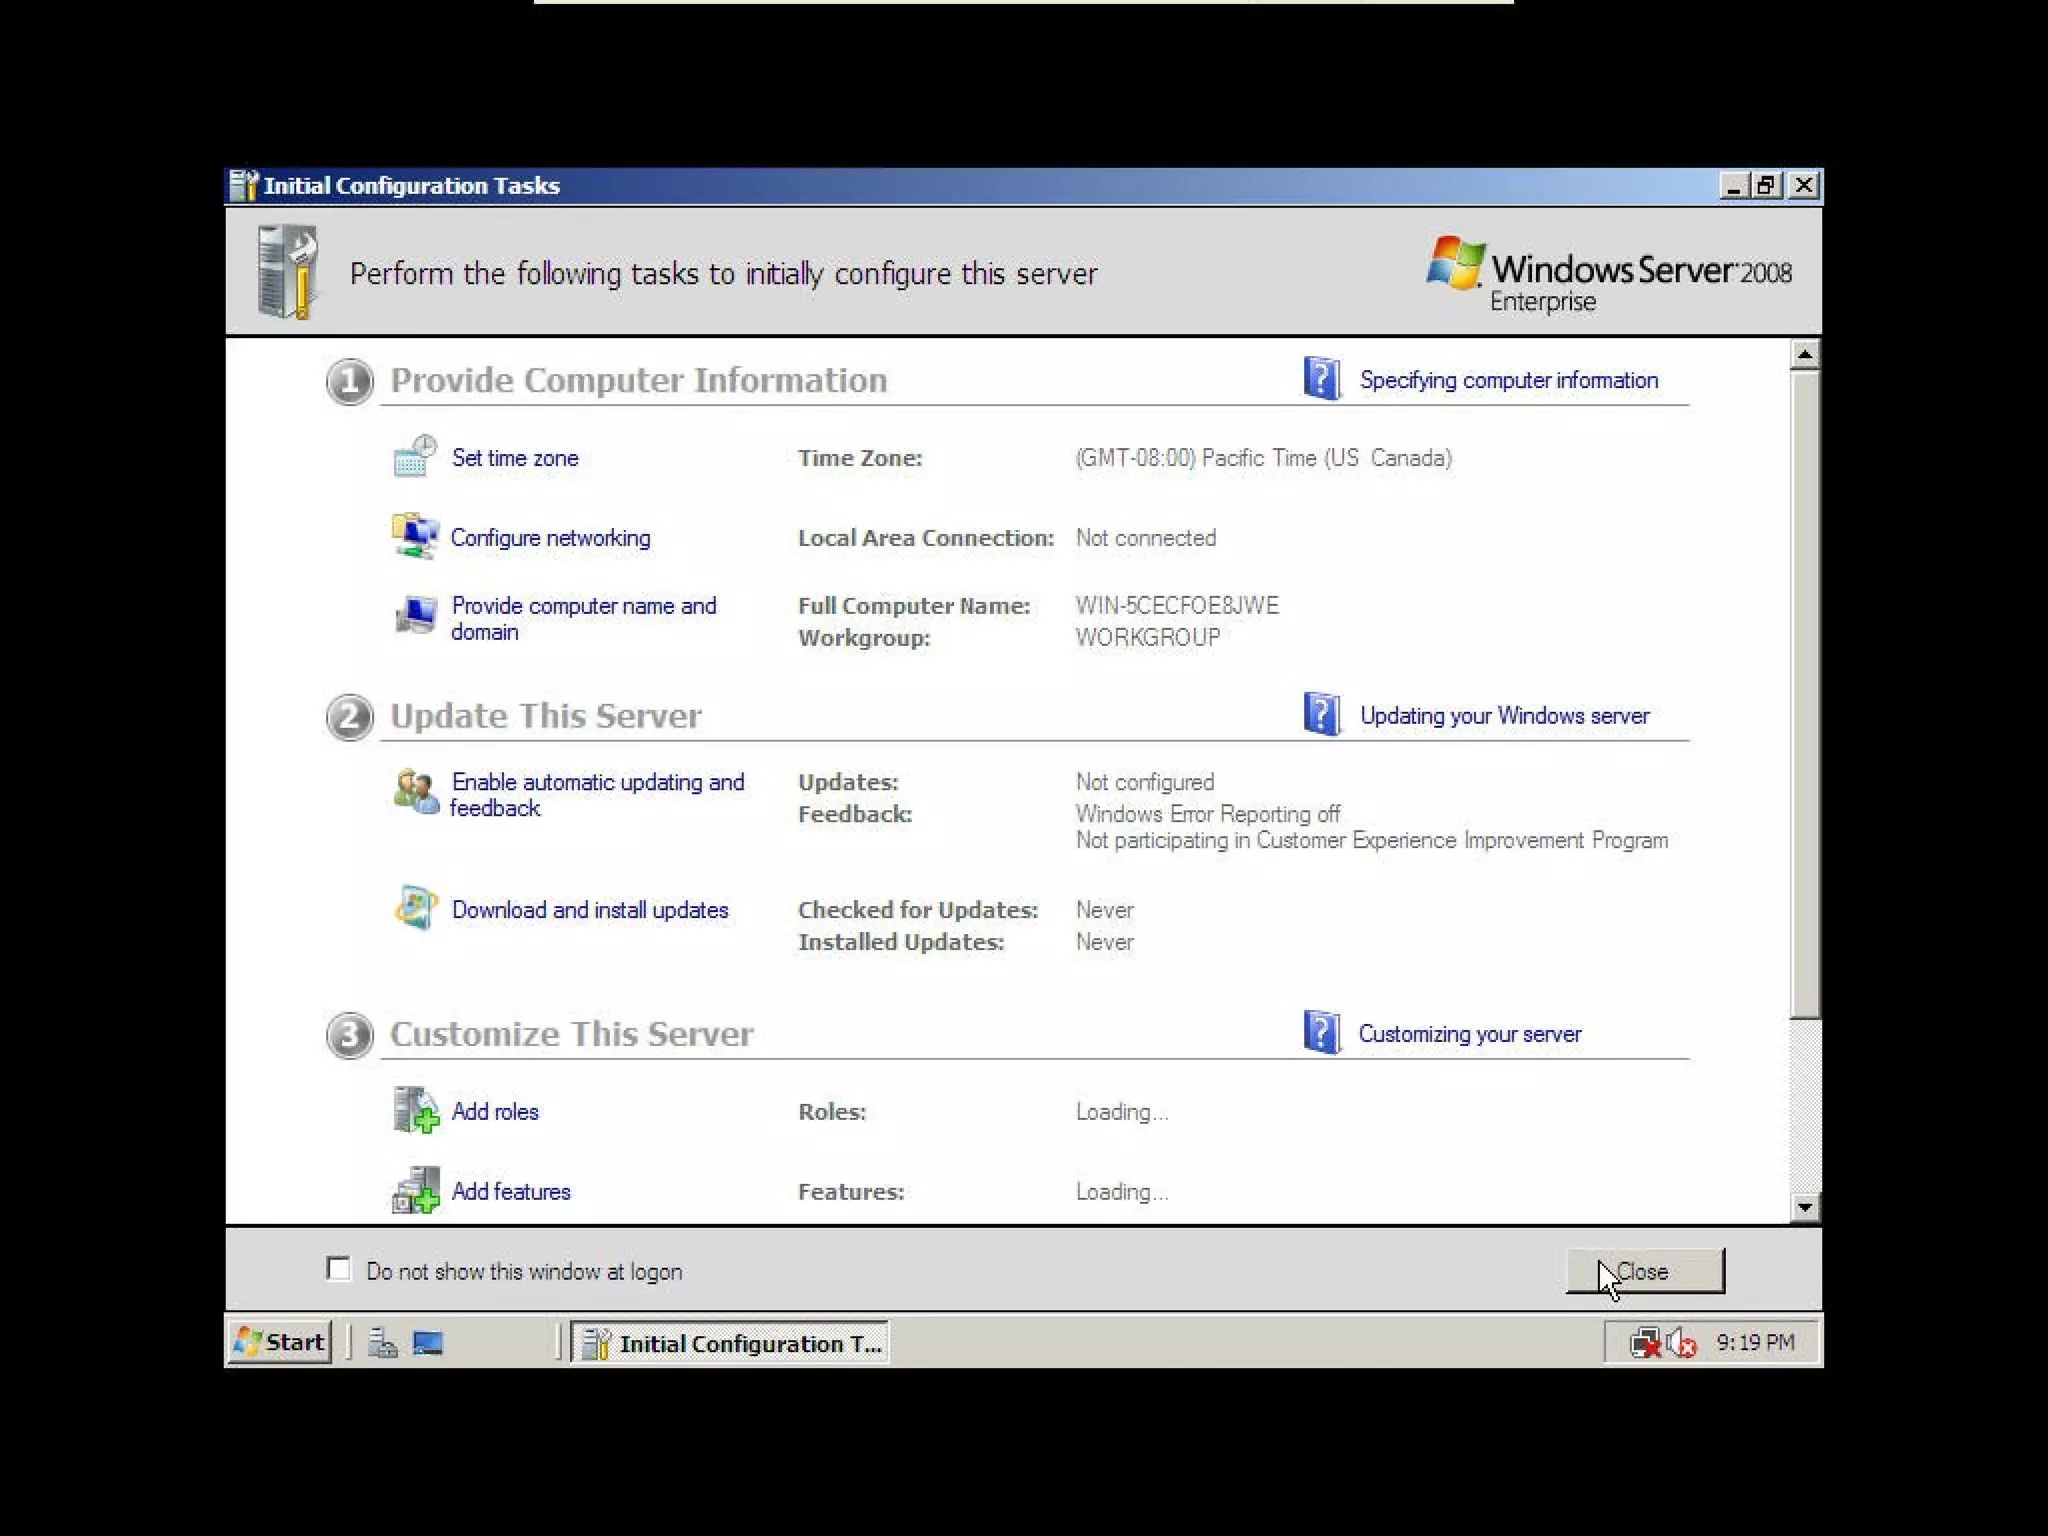Open the Start menu
This screenshot has height=1536, width=2048.
pyautogui.click(x=279, y=1342)
